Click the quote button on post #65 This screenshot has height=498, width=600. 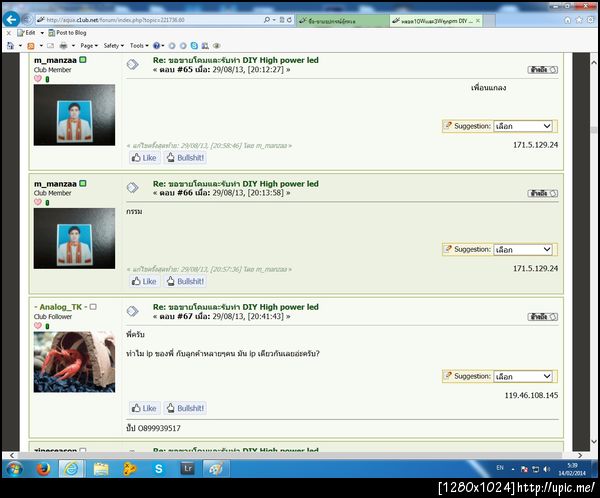[543, 70]
